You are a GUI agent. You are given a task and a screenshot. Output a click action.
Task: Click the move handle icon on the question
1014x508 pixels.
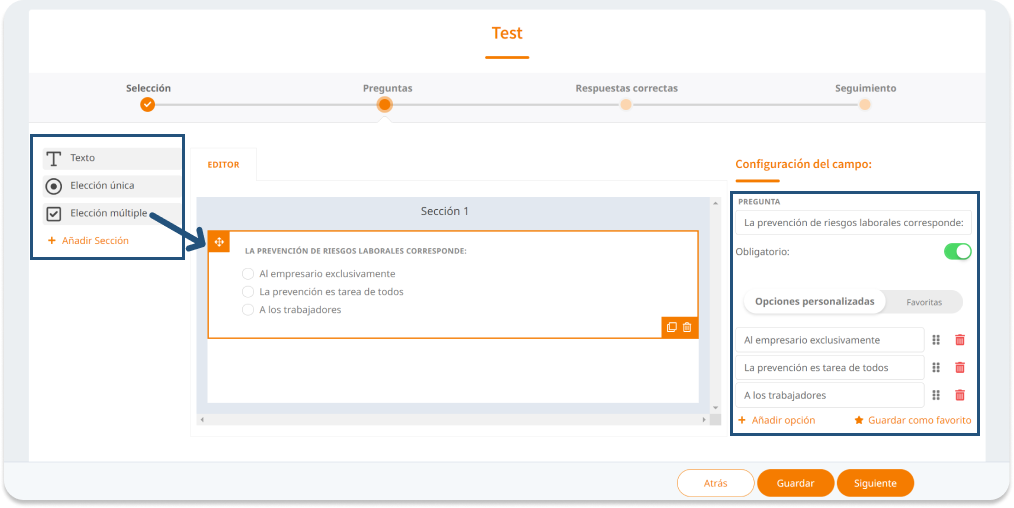219,242
